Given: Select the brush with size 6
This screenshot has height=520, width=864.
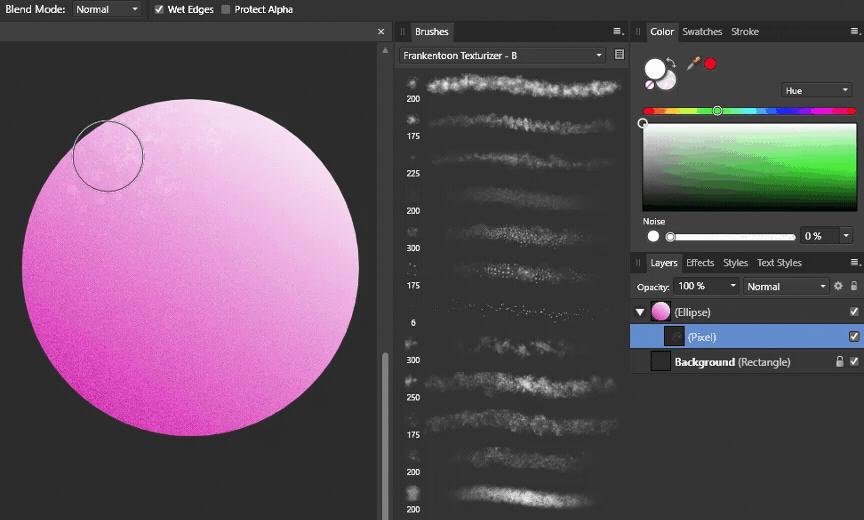Looking at the screenshot, I should 512,311.
